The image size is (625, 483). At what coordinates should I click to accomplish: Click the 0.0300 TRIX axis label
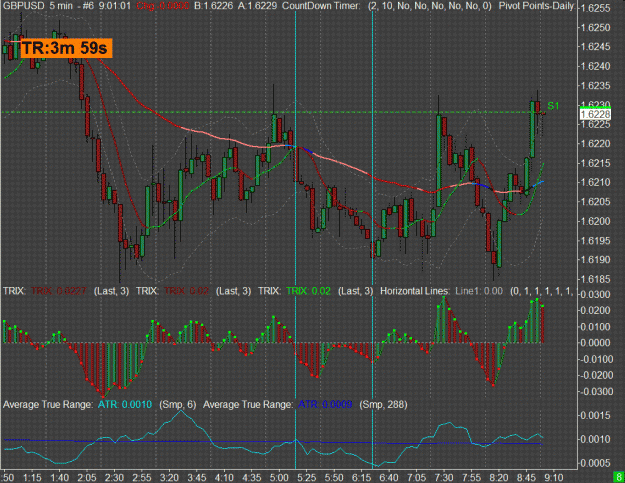tap(596, 295)
